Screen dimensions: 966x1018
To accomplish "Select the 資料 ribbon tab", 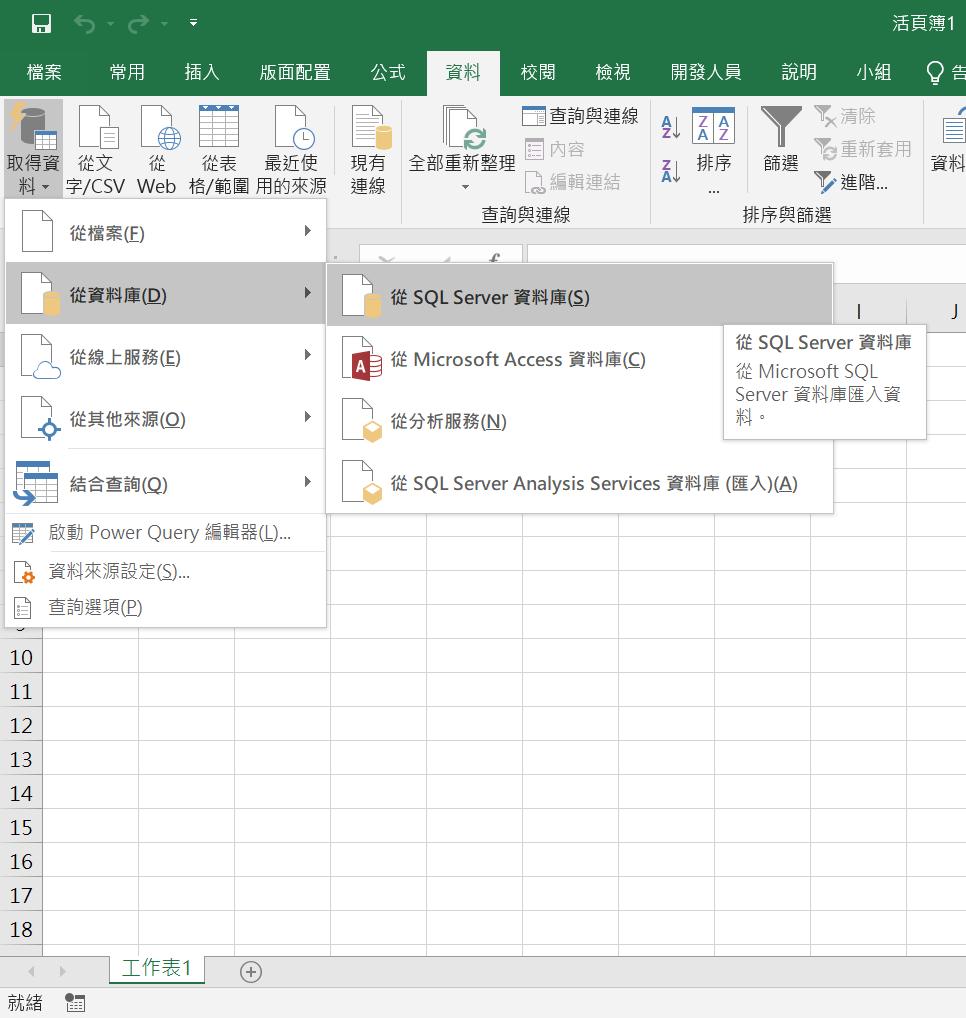I will coord(463,72).
